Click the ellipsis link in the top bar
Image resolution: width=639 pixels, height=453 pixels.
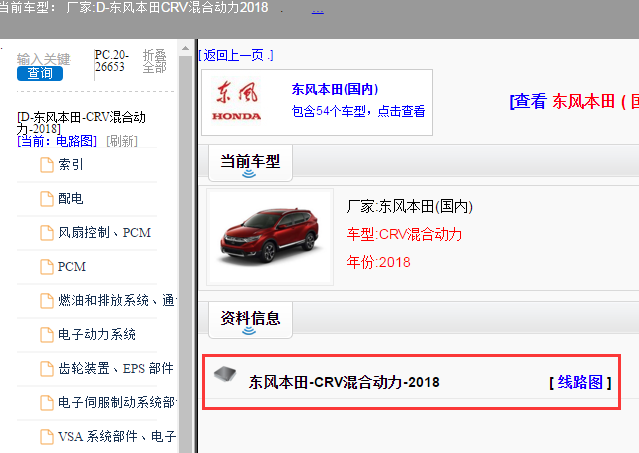click(317, 10)
